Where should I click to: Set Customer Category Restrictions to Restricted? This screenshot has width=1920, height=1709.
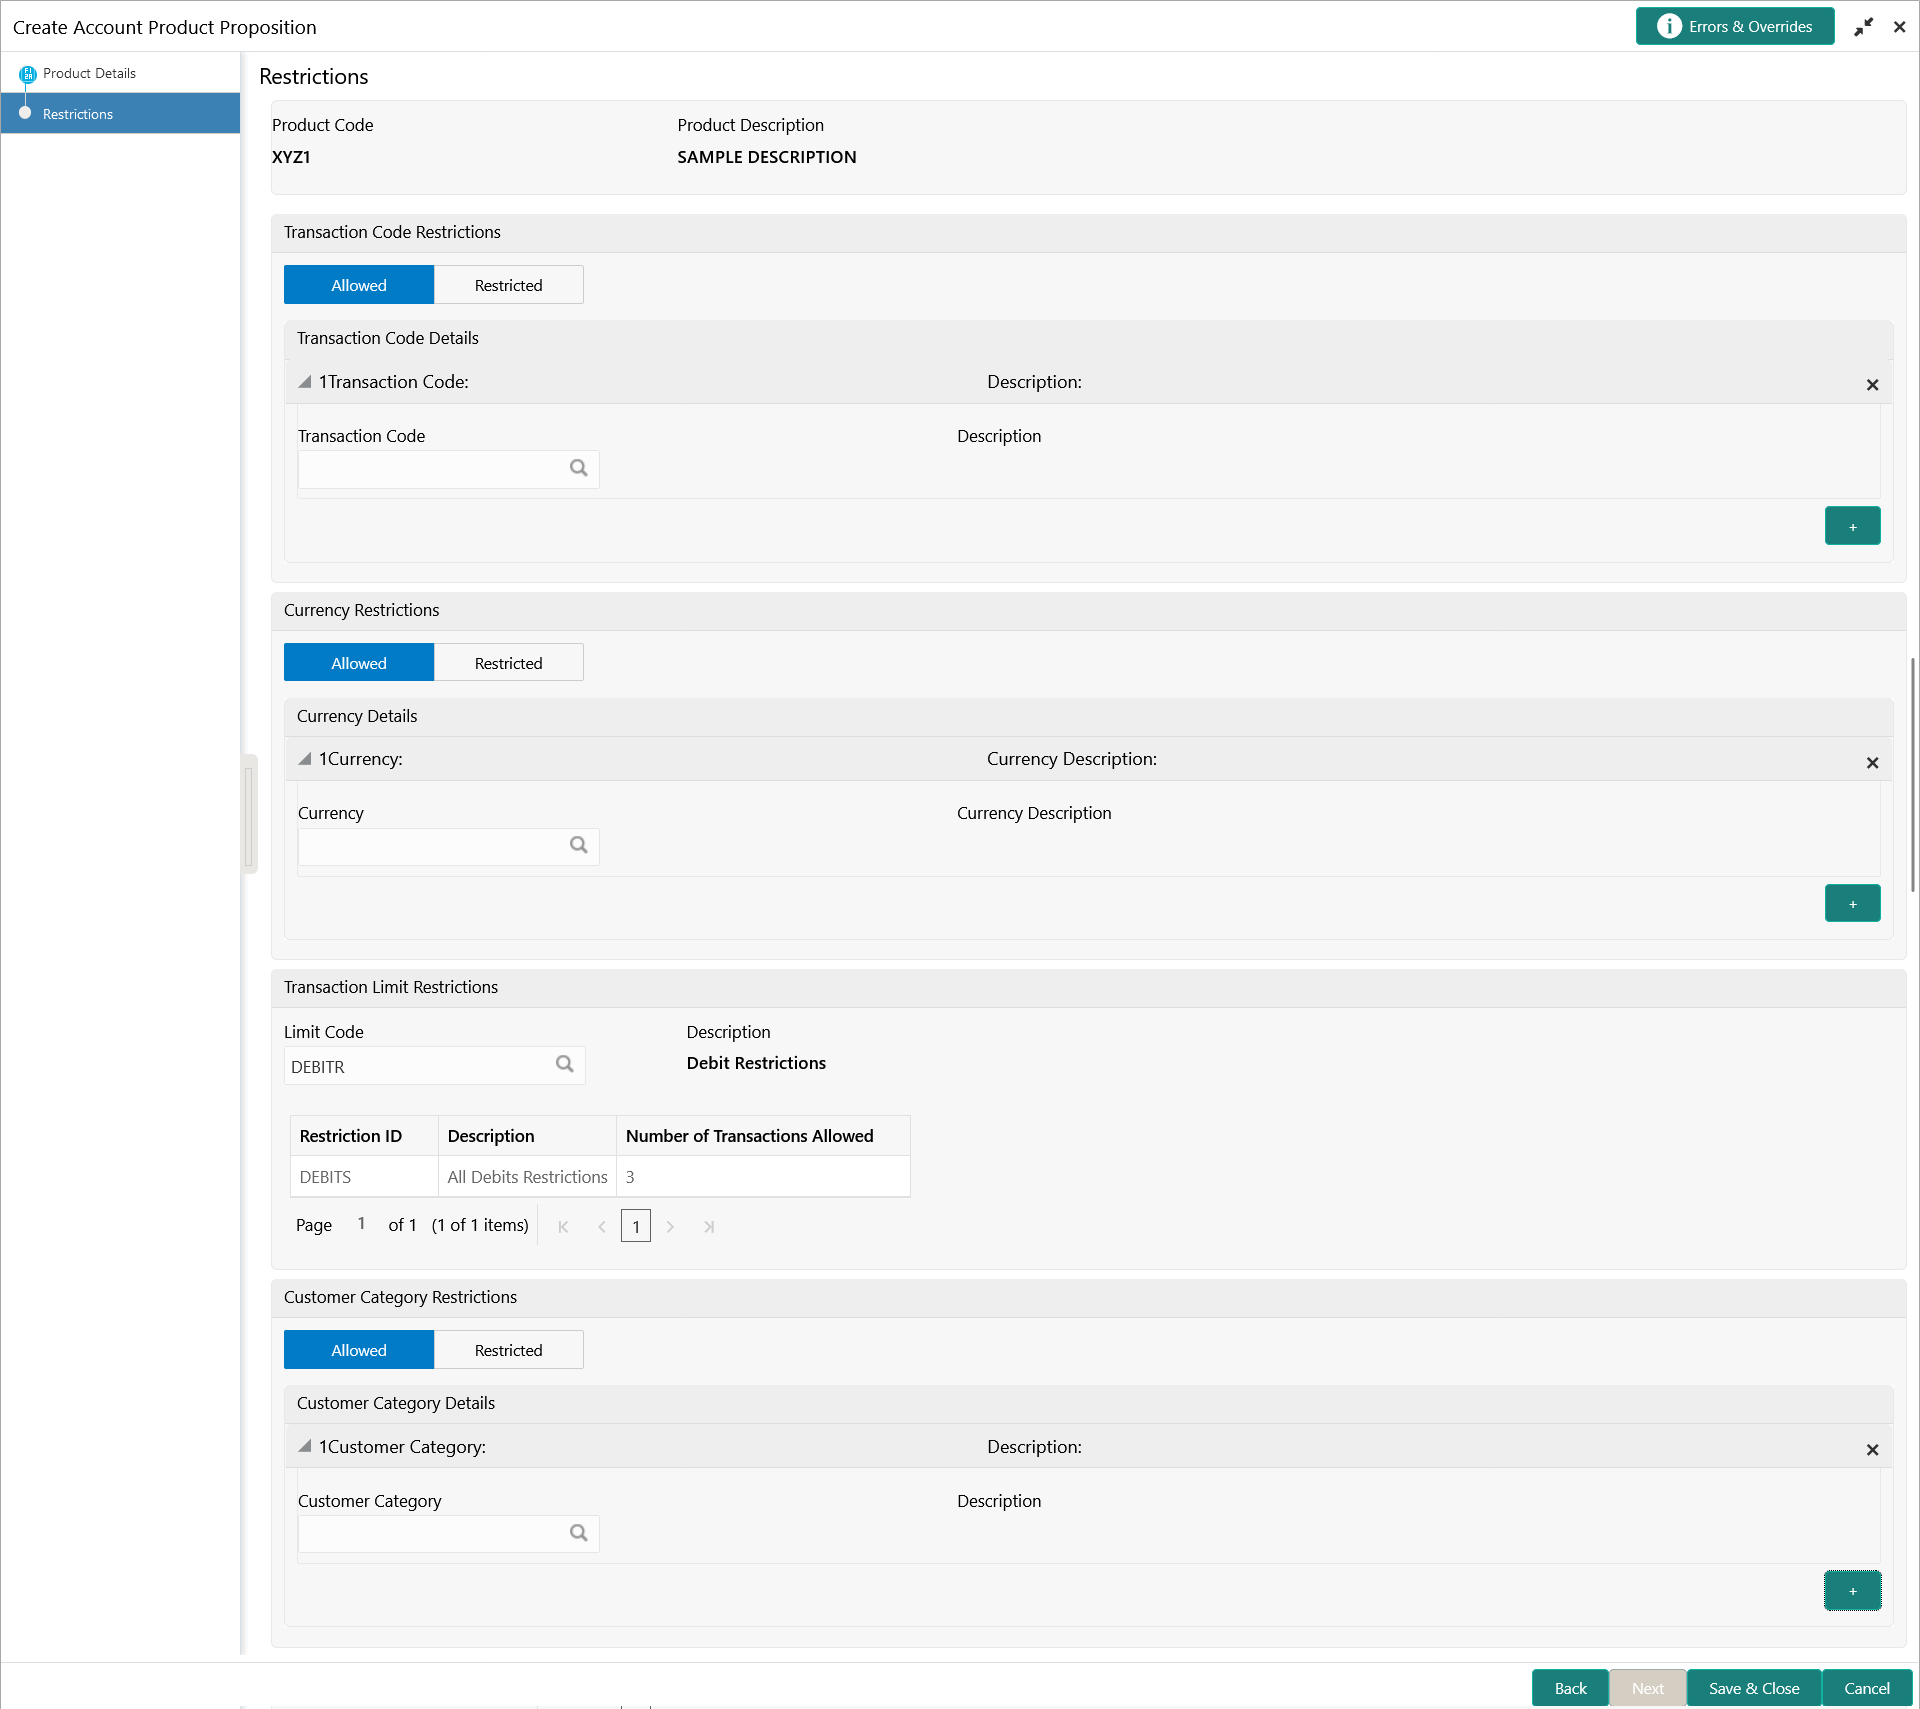pos(508,1350)
